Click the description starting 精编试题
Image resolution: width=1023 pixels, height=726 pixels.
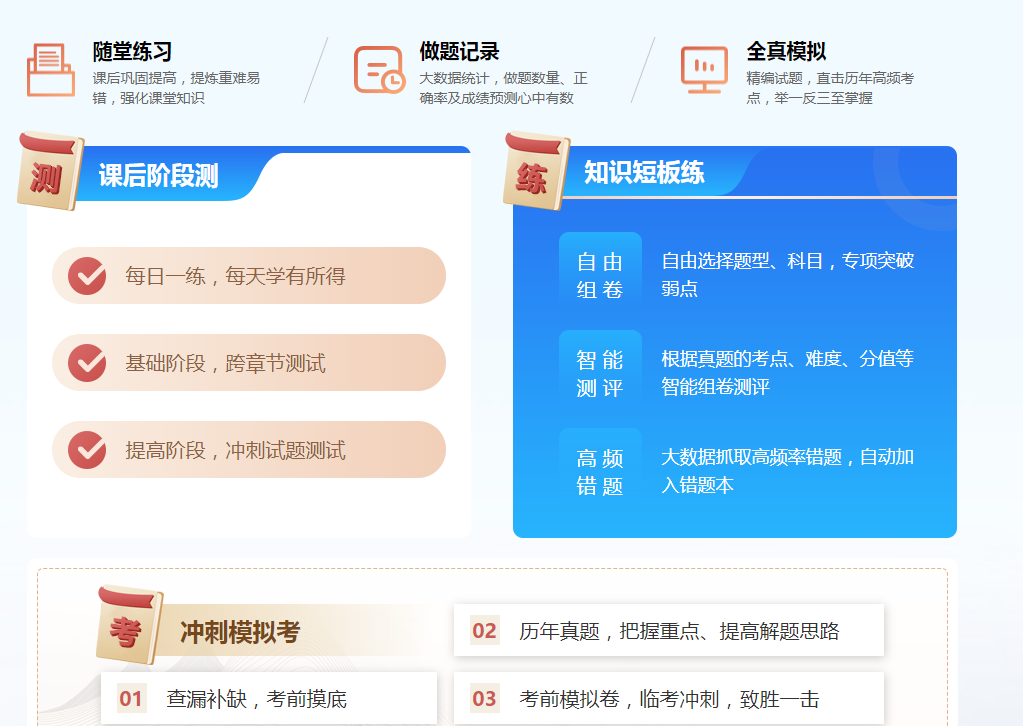pyautogui.click(x=831, y=88)
